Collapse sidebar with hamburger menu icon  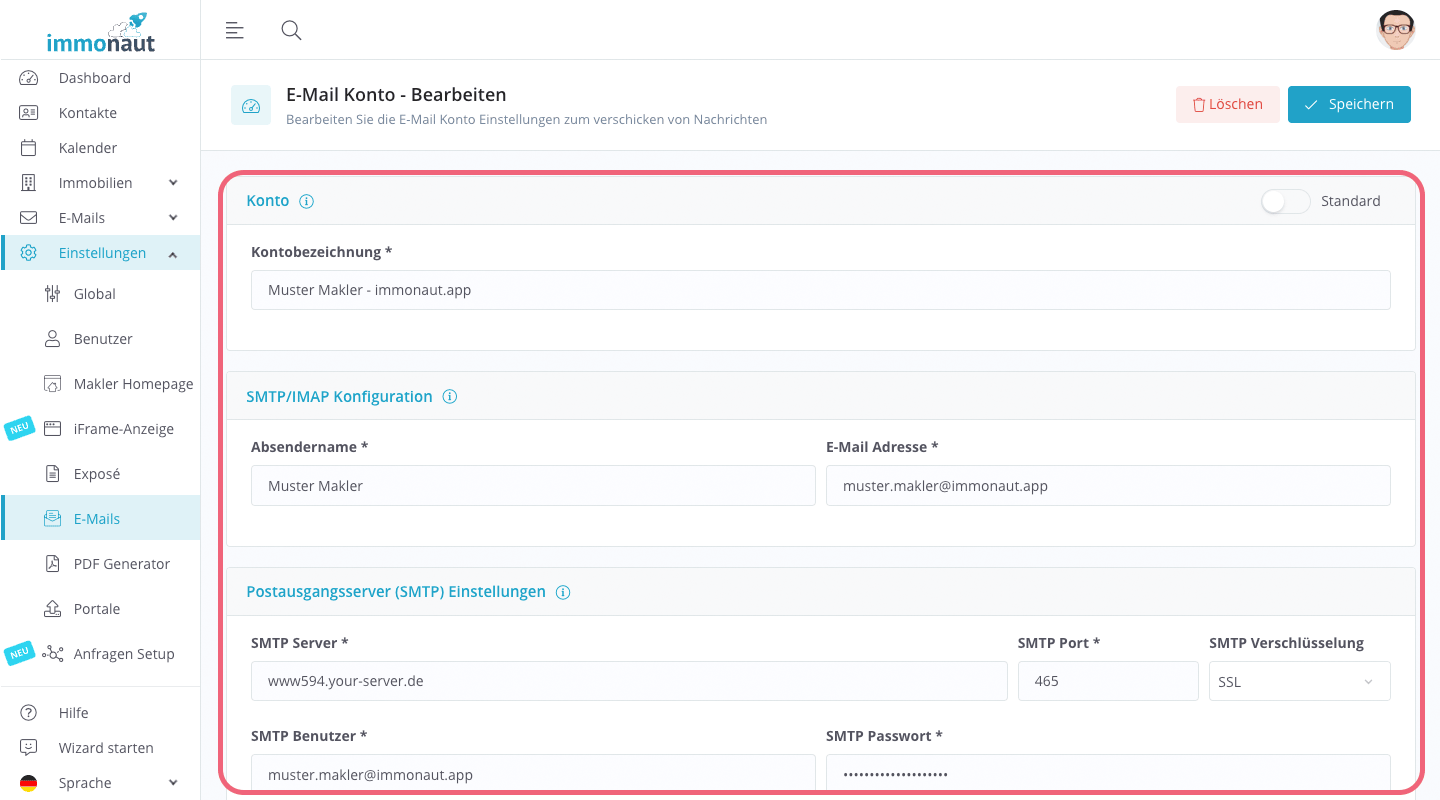point(235,30)
